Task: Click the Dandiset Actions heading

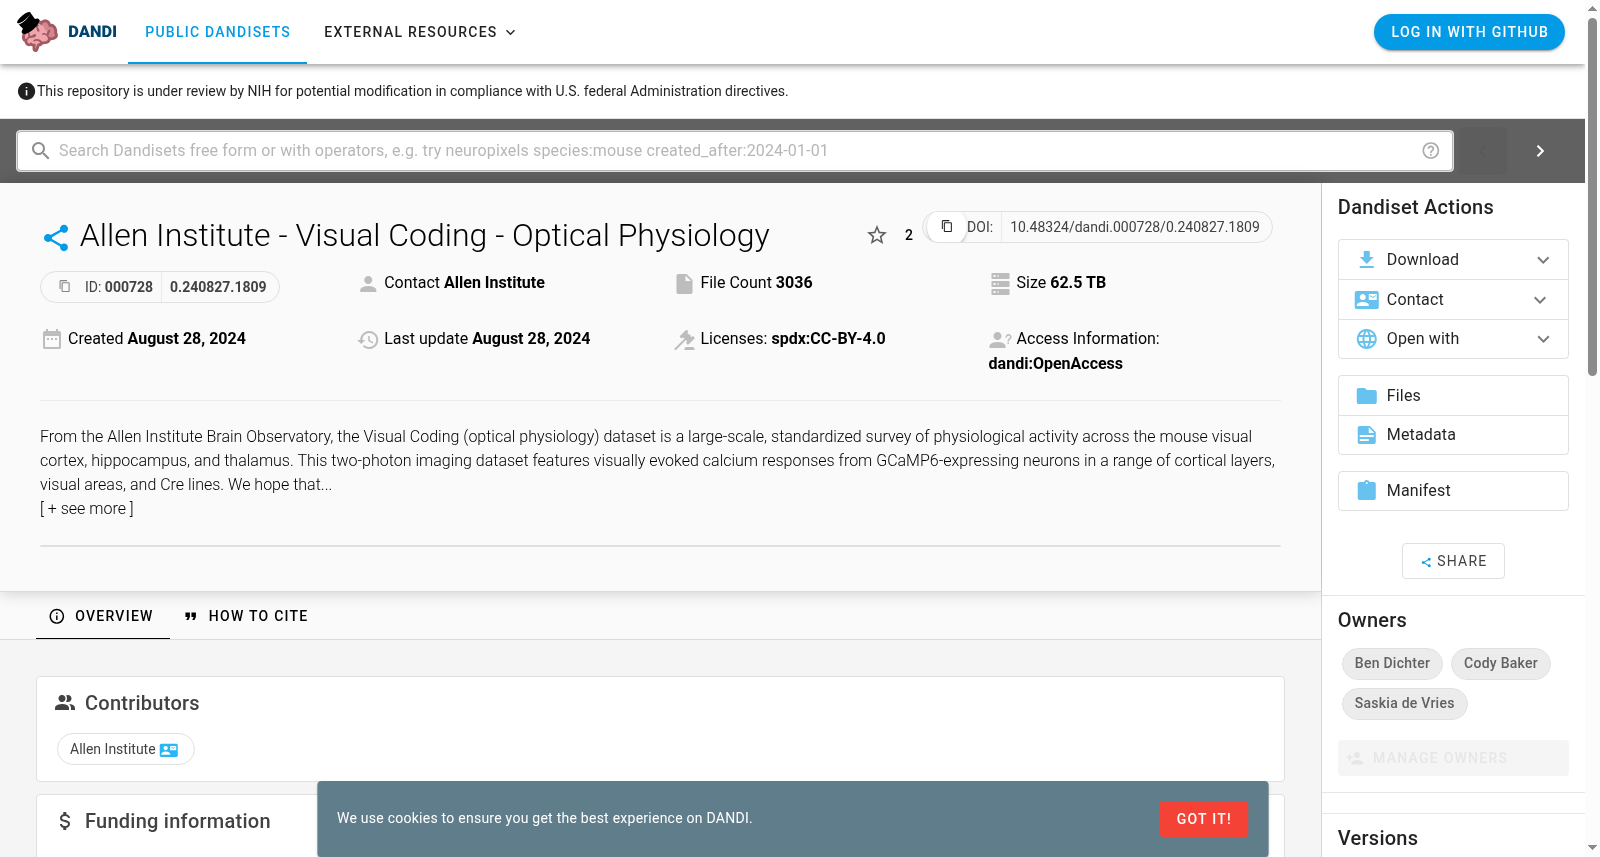Action: click(1415, 207)
